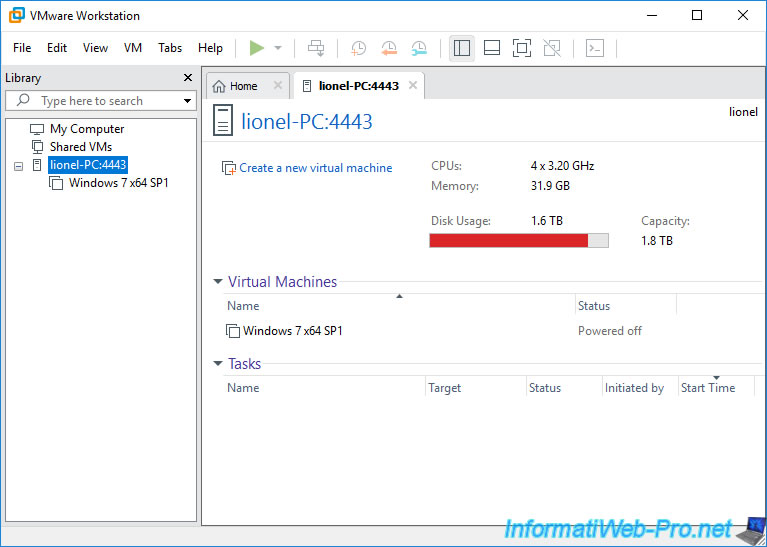Screen dimensions: 767x547
Task: Select lionel-PC:4443 in Library tree
Action: click(88, 165)
